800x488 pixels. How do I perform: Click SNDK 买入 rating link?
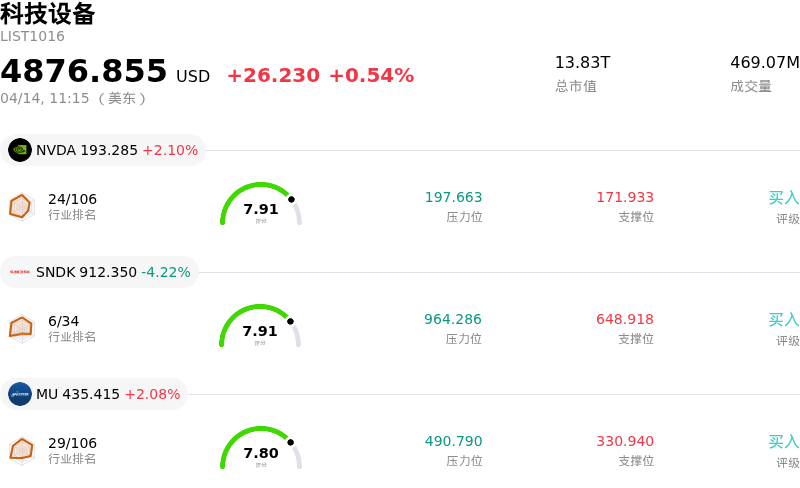point(783,320)
